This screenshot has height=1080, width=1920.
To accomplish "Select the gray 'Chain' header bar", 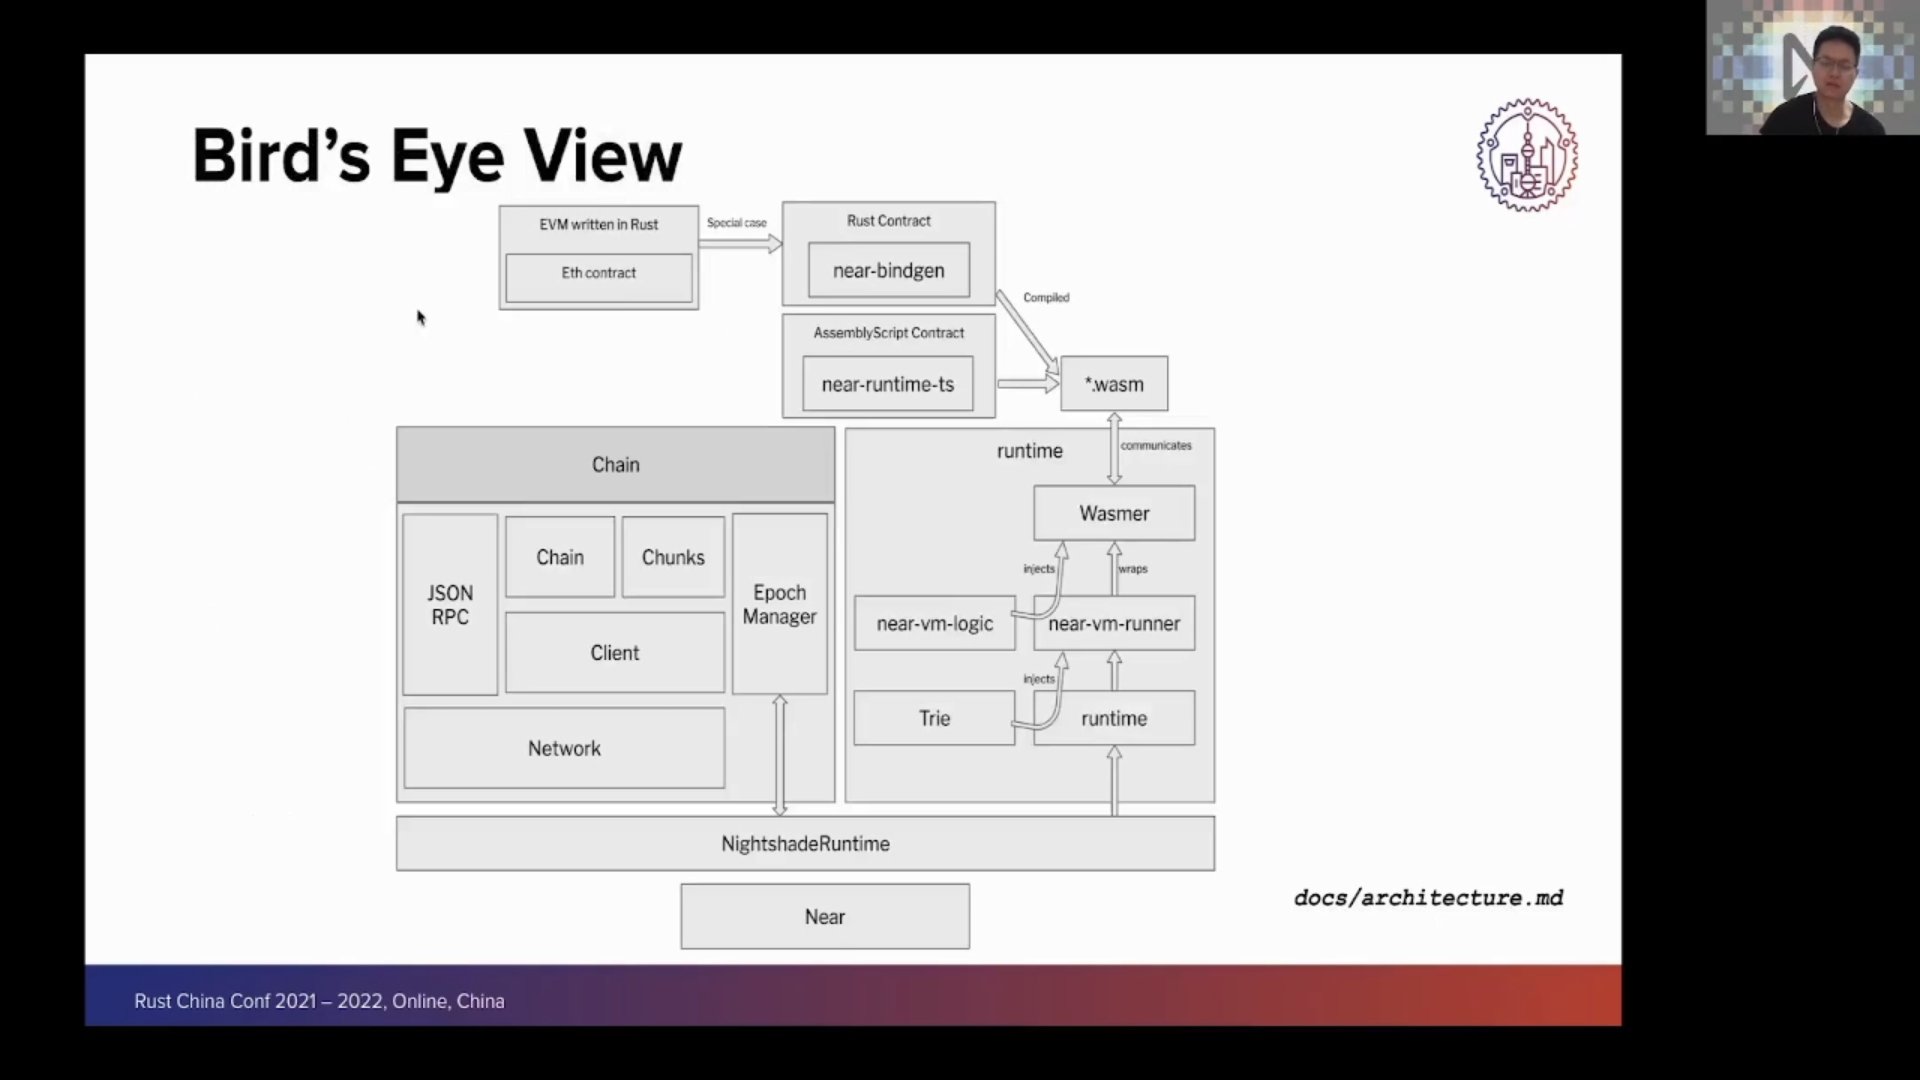I will [615, 464].
